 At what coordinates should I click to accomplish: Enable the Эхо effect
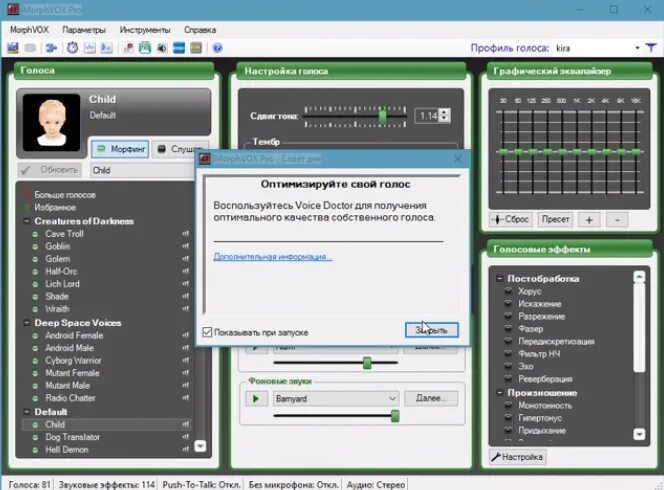click(x=508, y=366)
